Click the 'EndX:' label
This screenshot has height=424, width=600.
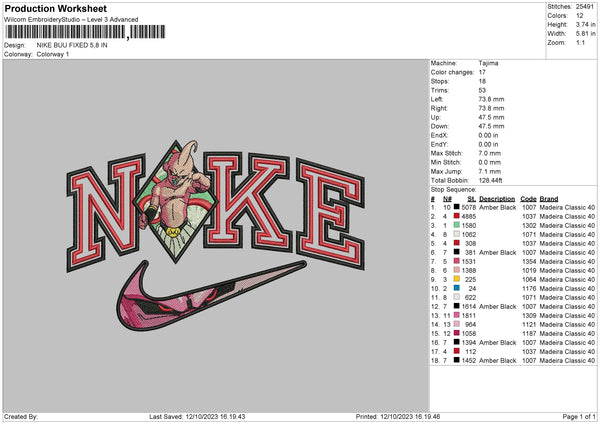(439, 135)
